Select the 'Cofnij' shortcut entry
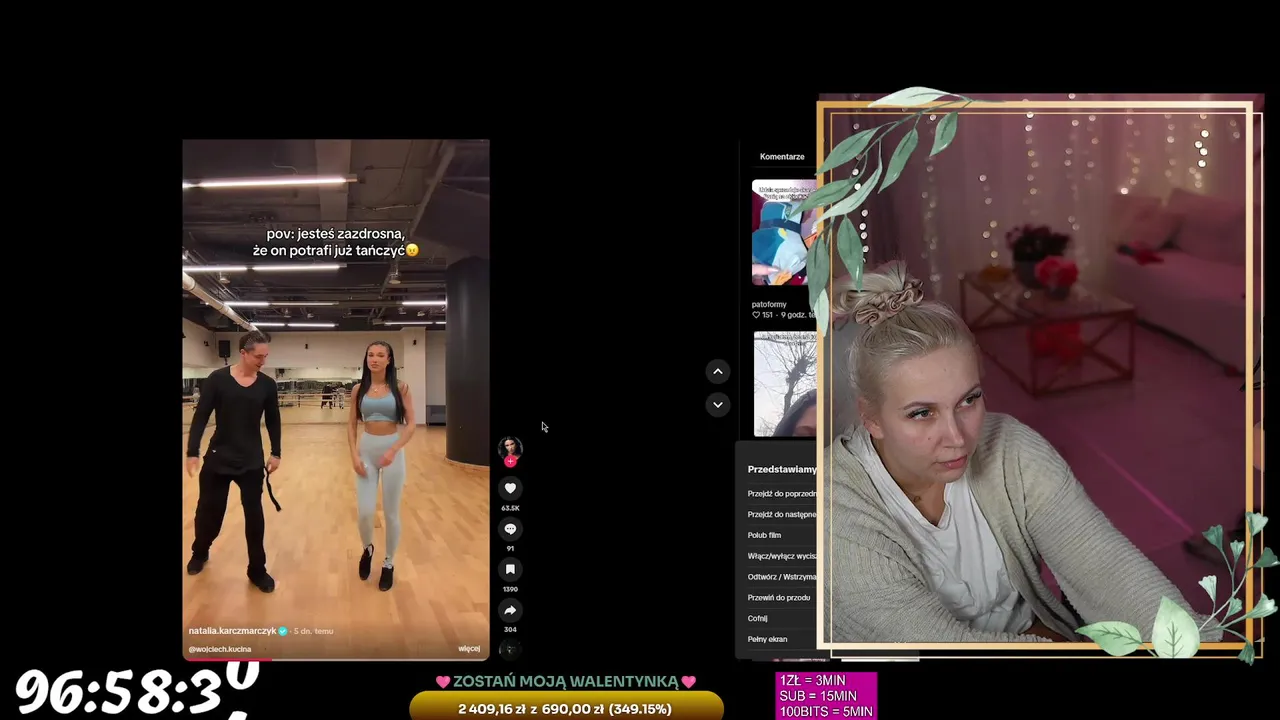1280x720 pixels. coord(758,619)
